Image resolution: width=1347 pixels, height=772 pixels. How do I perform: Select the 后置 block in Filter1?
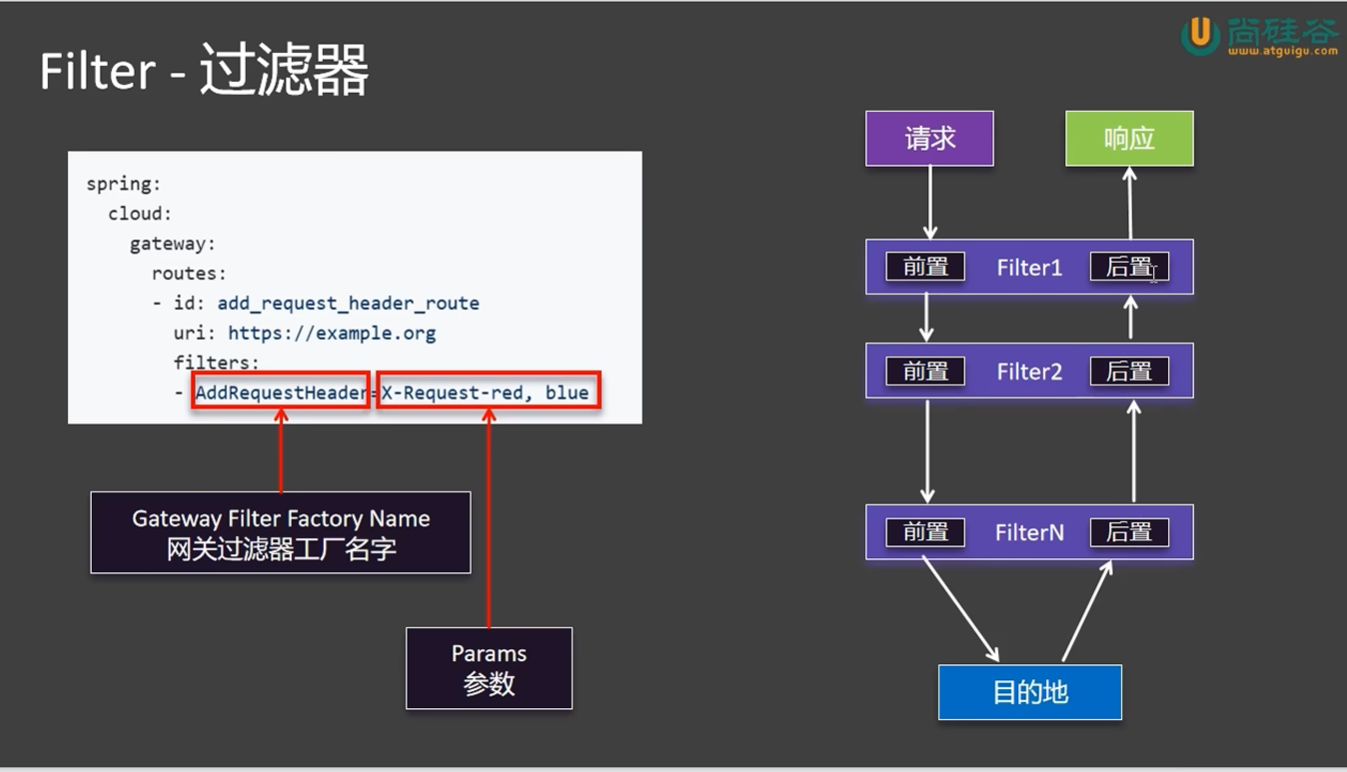tap(1129, 267)
